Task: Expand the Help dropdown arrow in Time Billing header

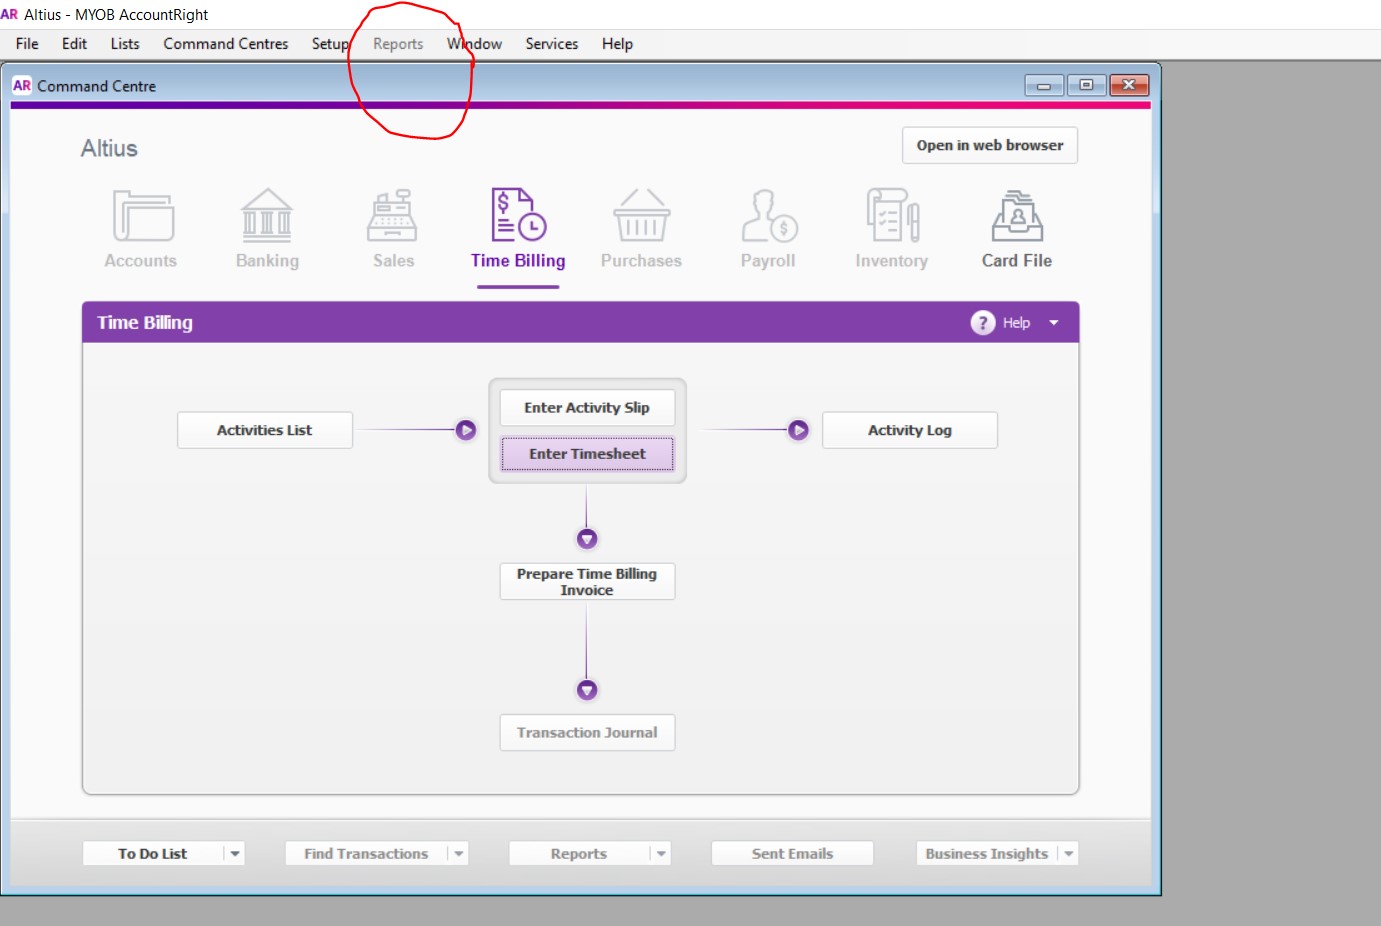Action: (x=1054, y=323)
